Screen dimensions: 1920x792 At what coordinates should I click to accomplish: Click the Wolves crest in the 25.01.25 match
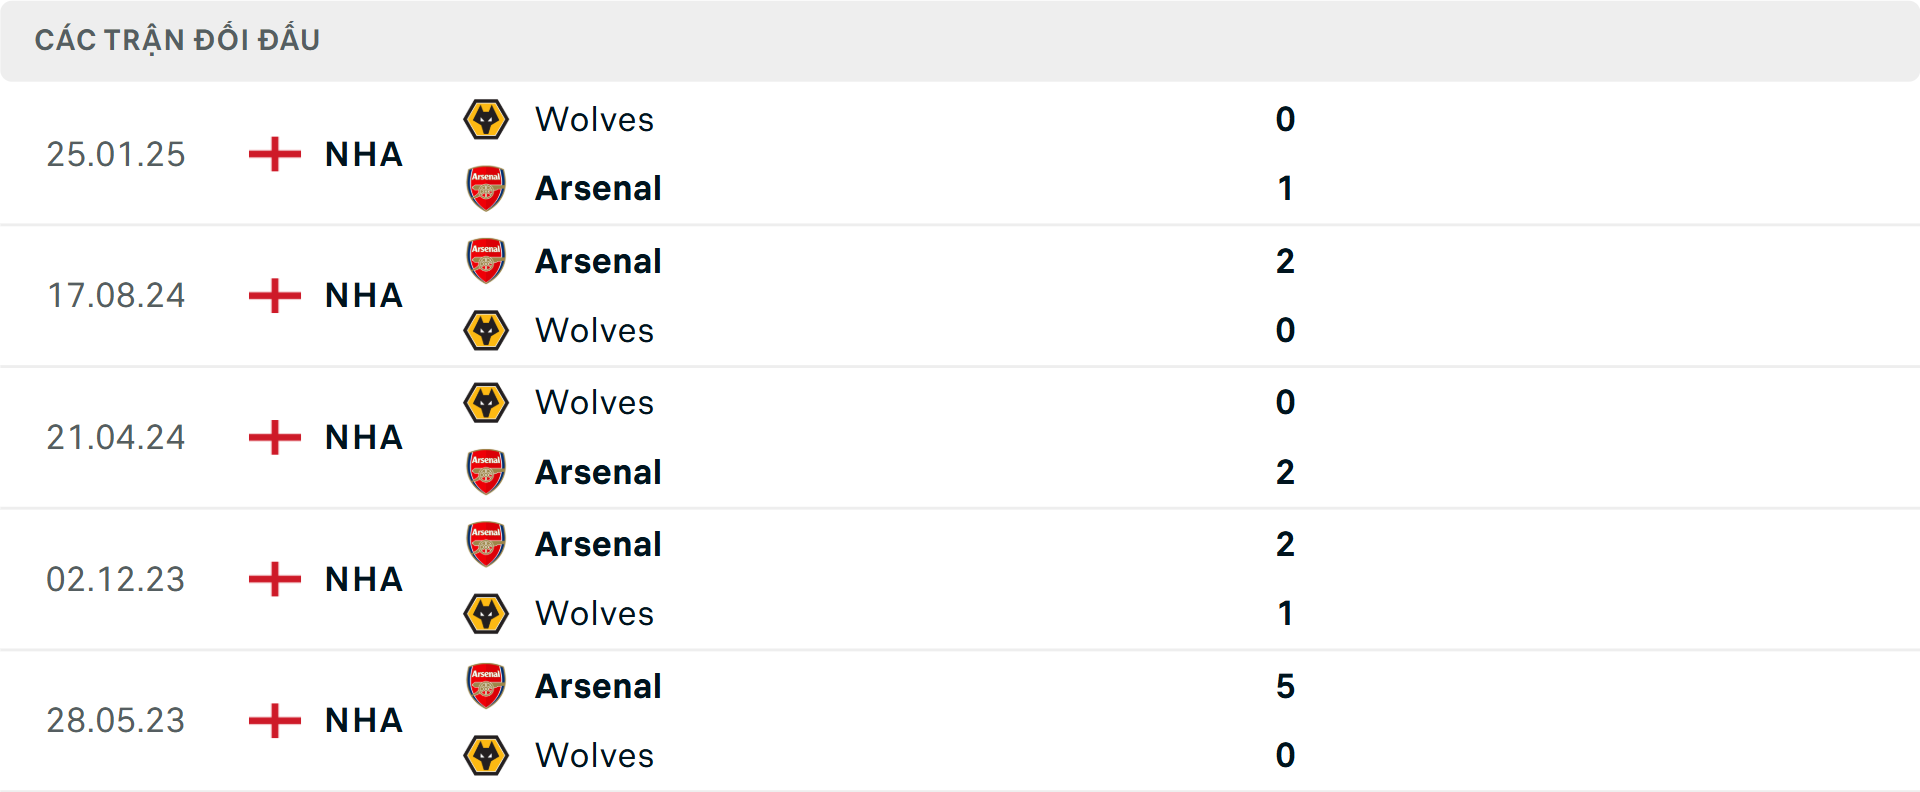click(x=485, y=119)
